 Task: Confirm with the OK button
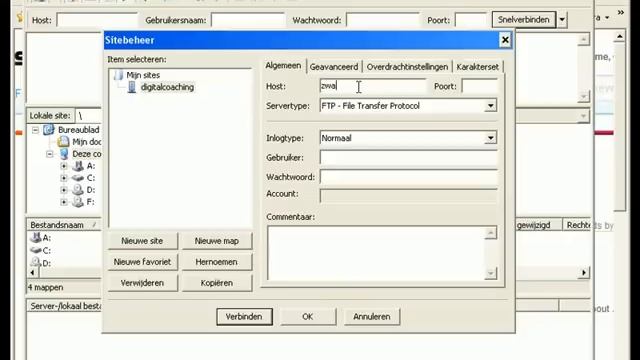308,317
